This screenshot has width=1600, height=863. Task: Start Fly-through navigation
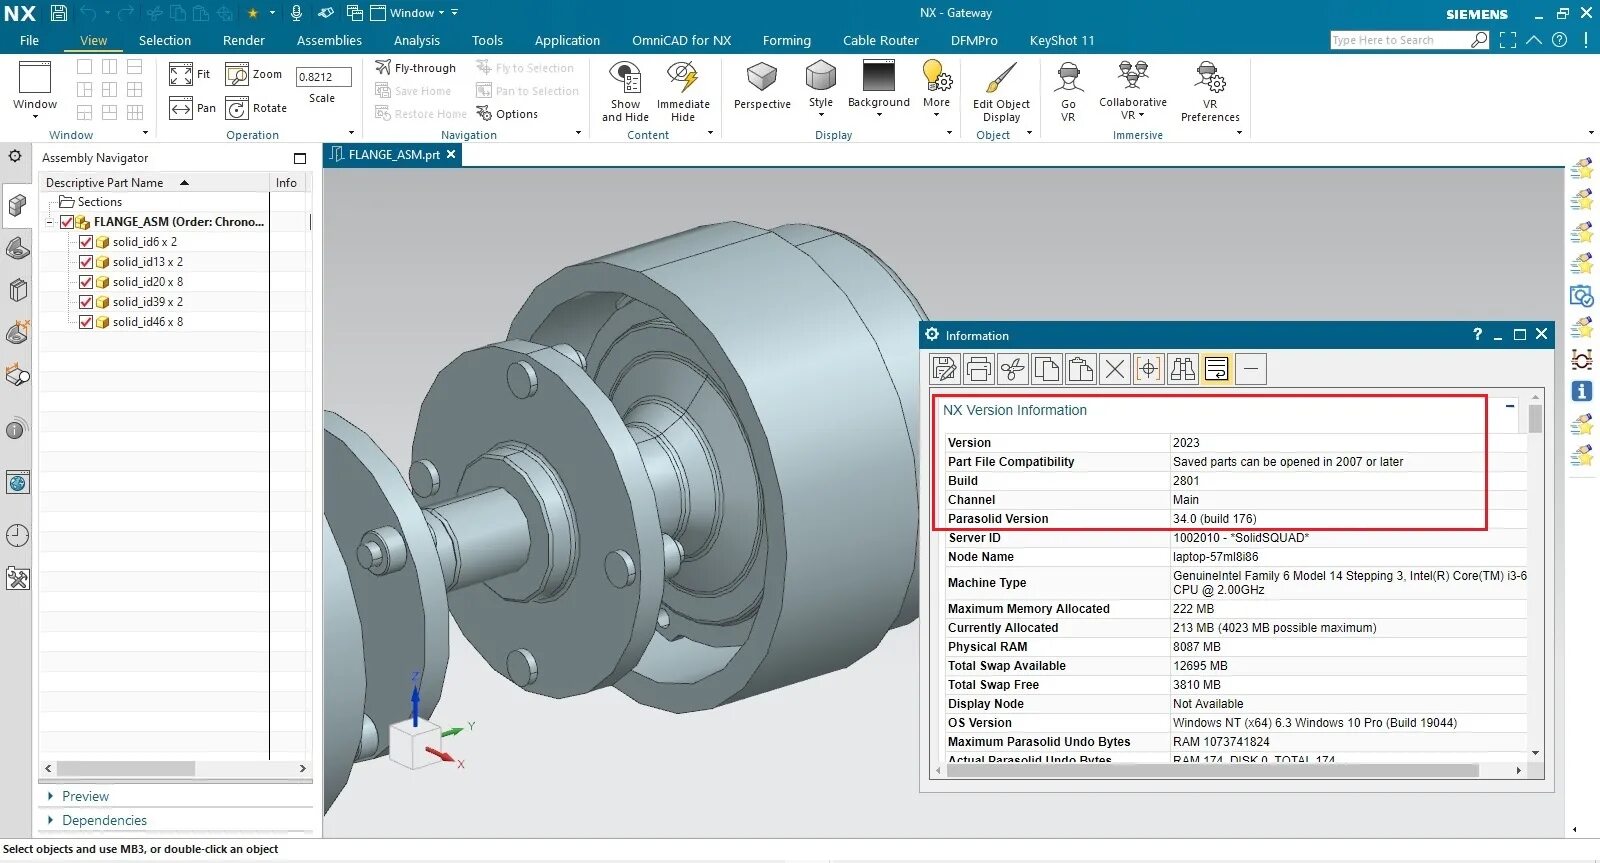[415, 68]
